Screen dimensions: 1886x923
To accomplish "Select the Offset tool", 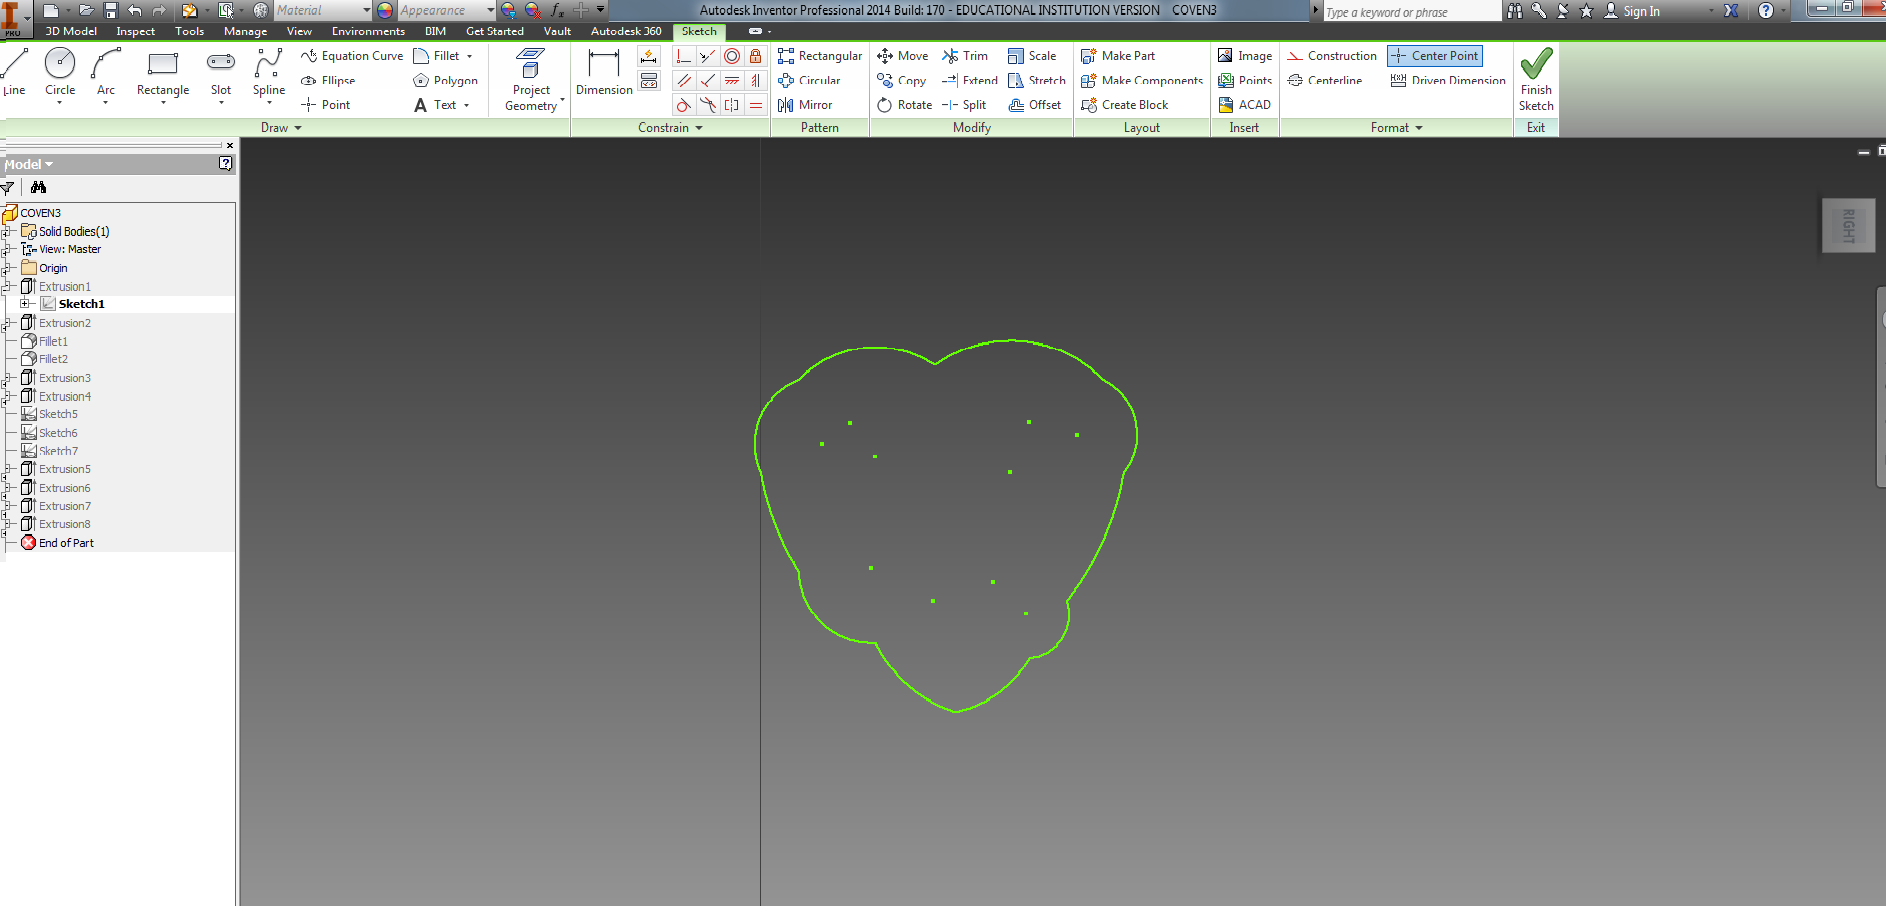I will (x=1035, y=105).
